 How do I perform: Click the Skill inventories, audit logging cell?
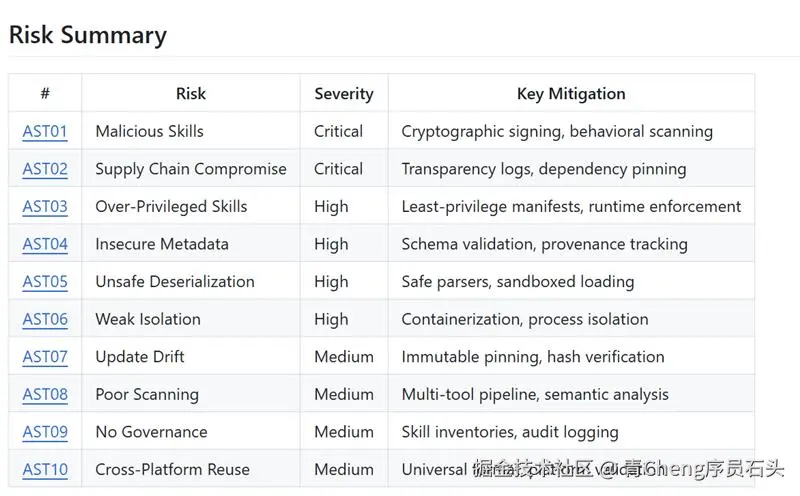tap(509, 432)
